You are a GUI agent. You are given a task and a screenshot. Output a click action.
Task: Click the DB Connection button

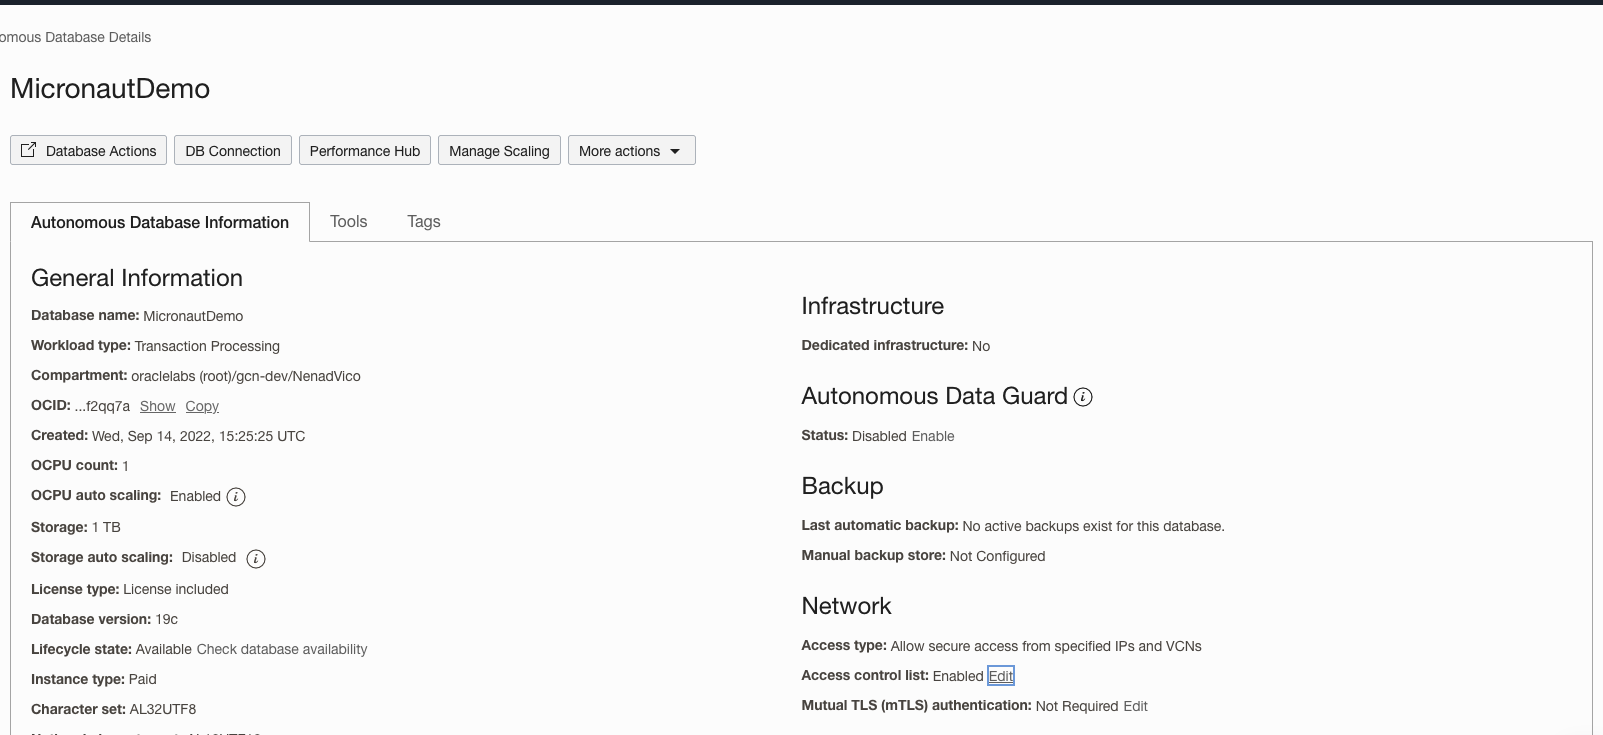[x=233, y=150]
